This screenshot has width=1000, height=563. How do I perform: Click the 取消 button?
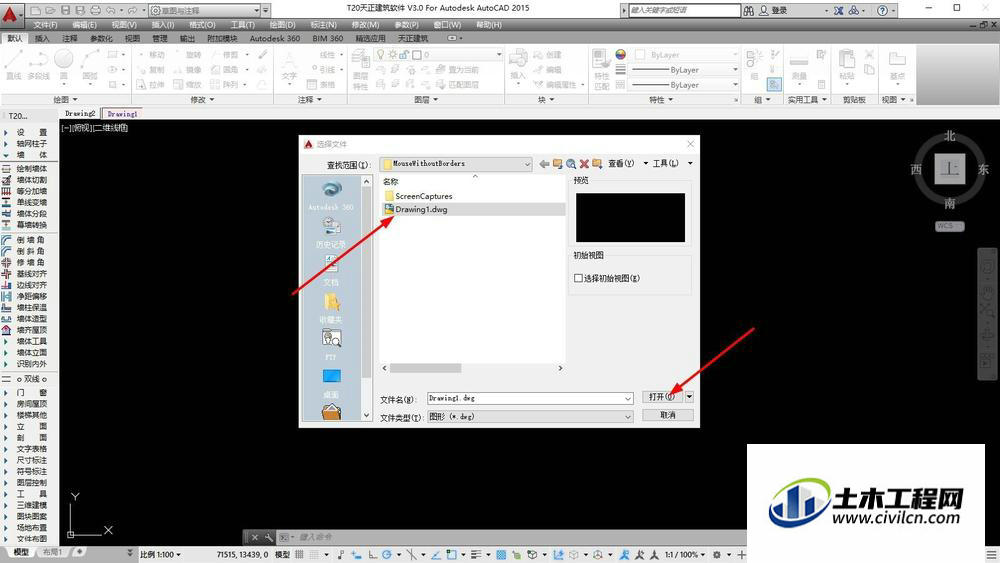[668, 415]
